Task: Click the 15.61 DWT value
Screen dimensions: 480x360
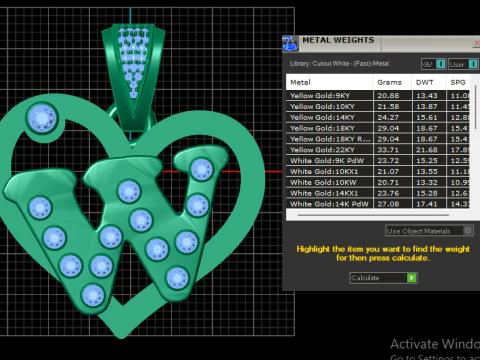Action: point(427,117)
